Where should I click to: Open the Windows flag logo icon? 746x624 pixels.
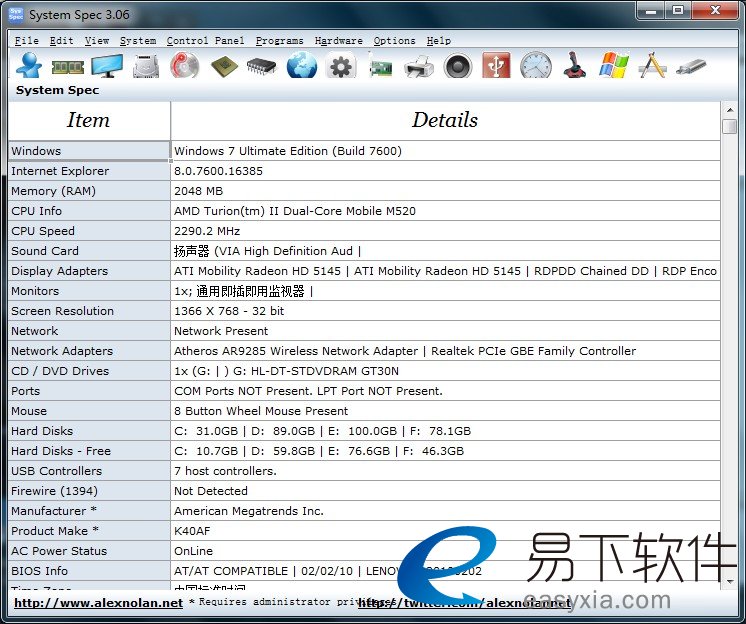coord(614,65)
